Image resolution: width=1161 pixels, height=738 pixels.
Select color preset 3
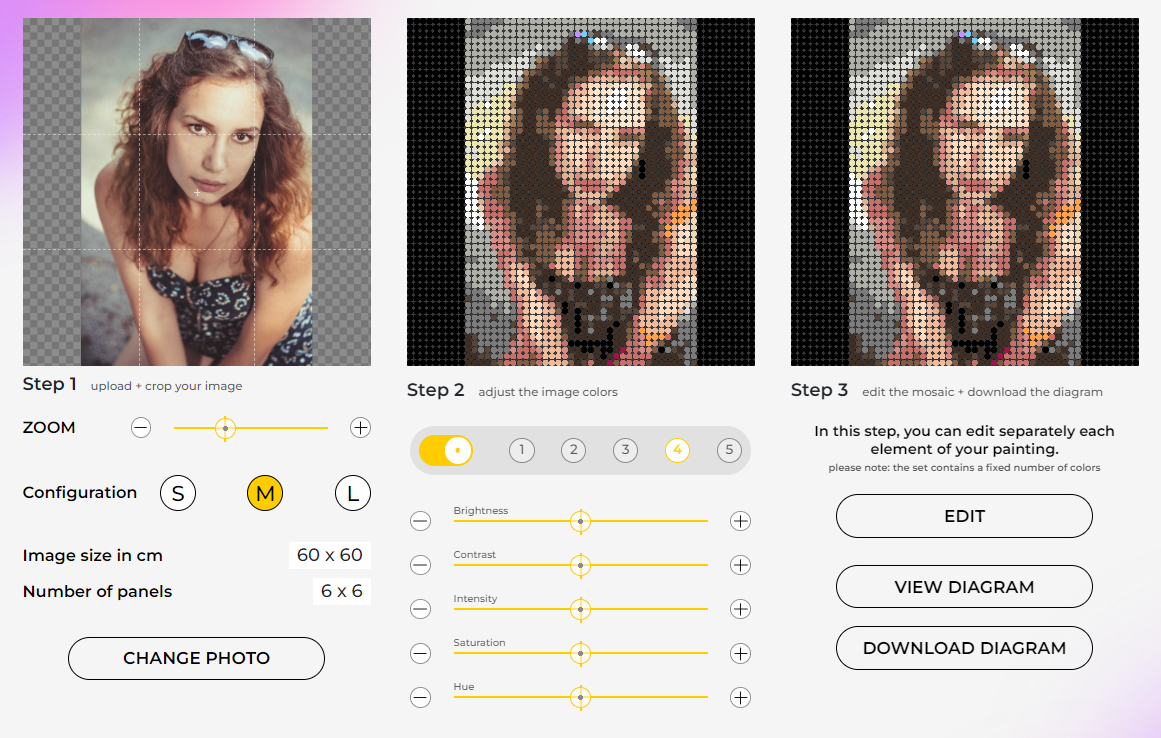(x=626, y=450)
